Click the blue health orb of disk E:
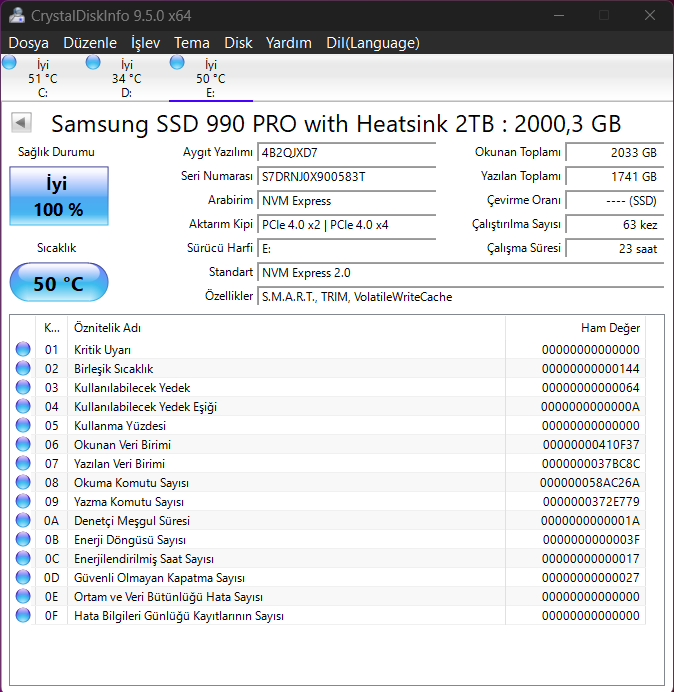 tap(177, 63)
